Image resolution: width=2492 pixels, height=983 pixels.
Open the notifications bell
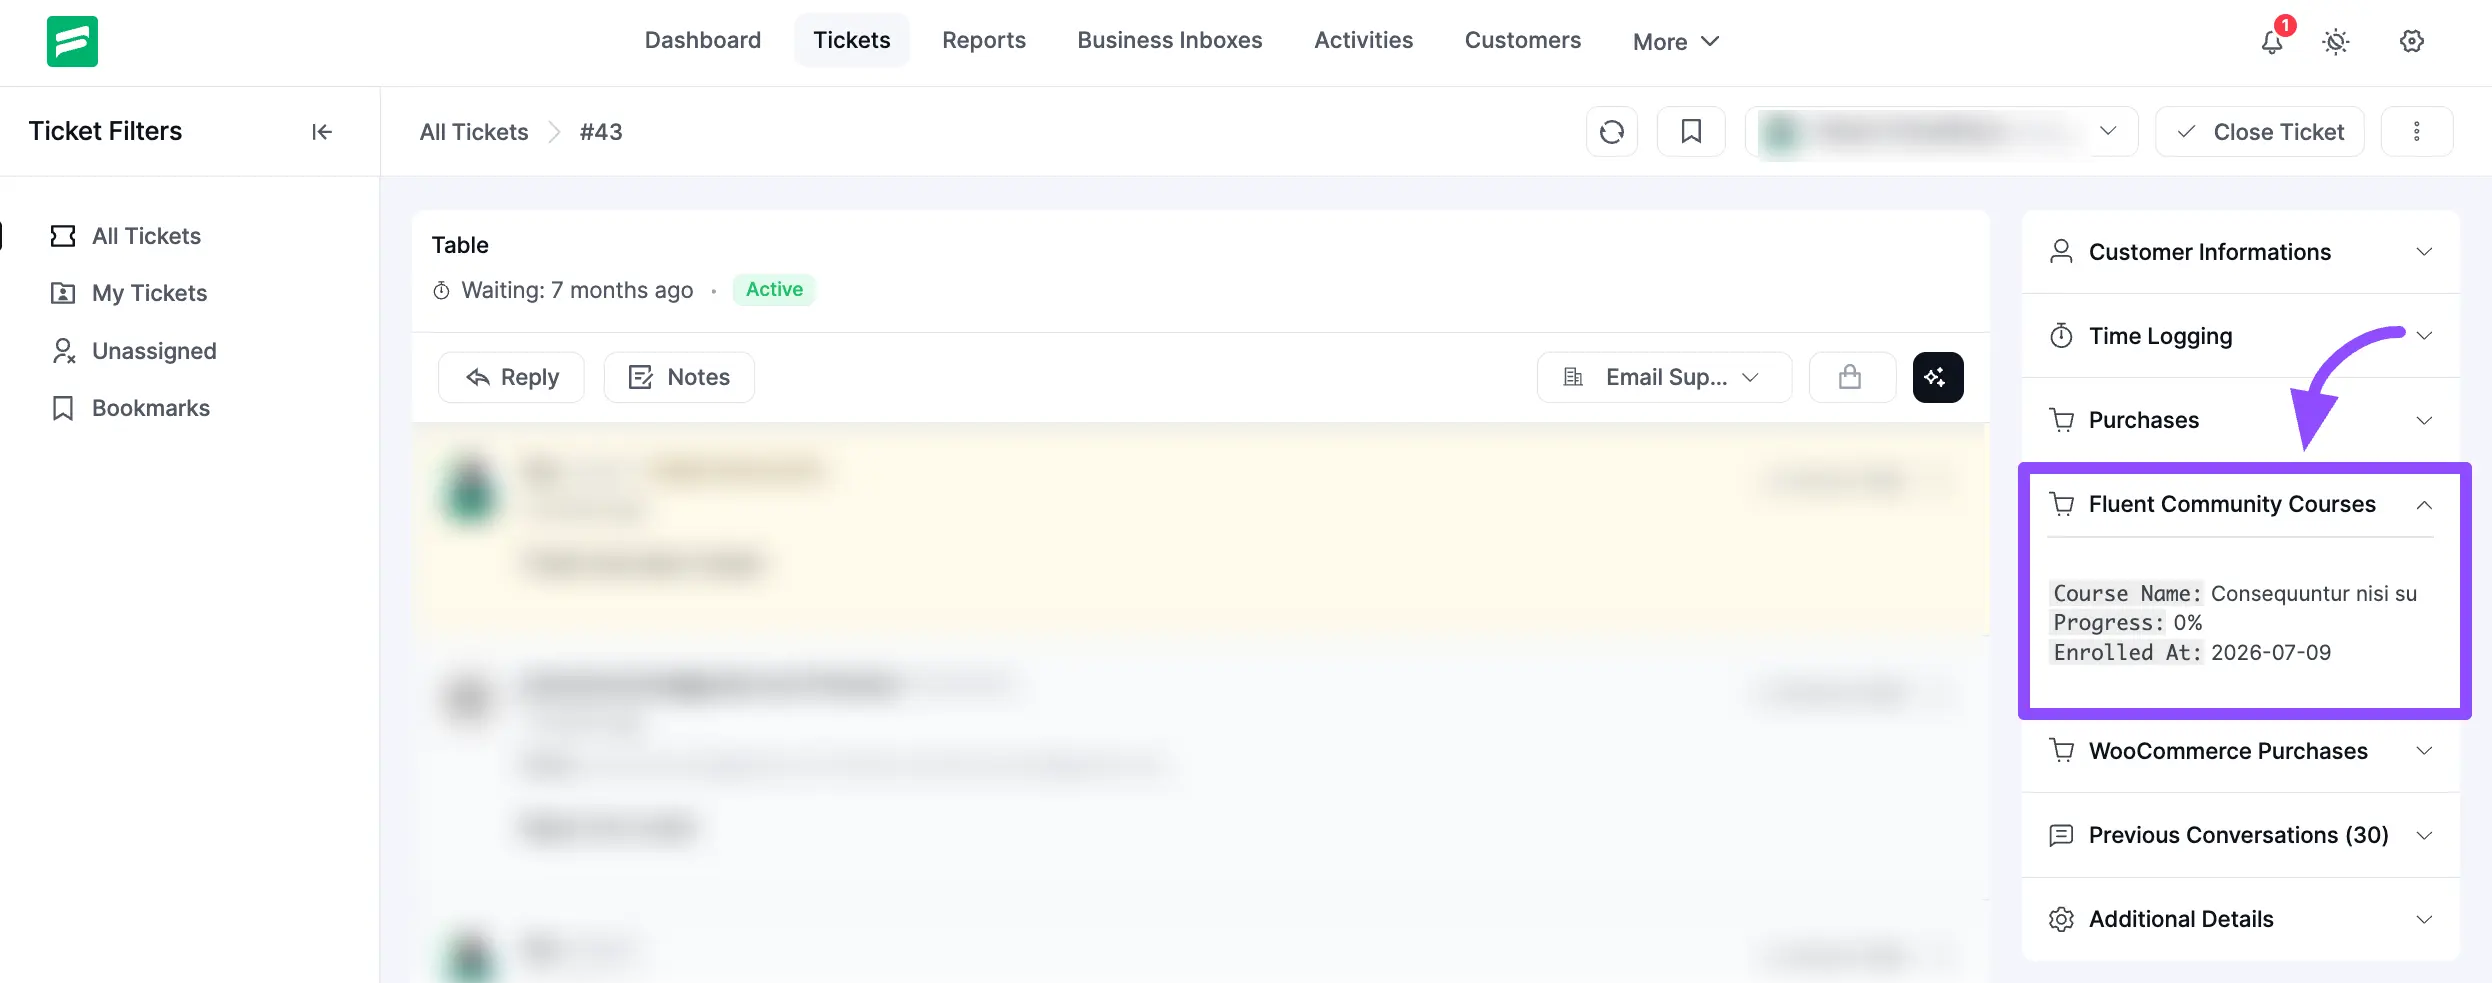coord(2272,41)
